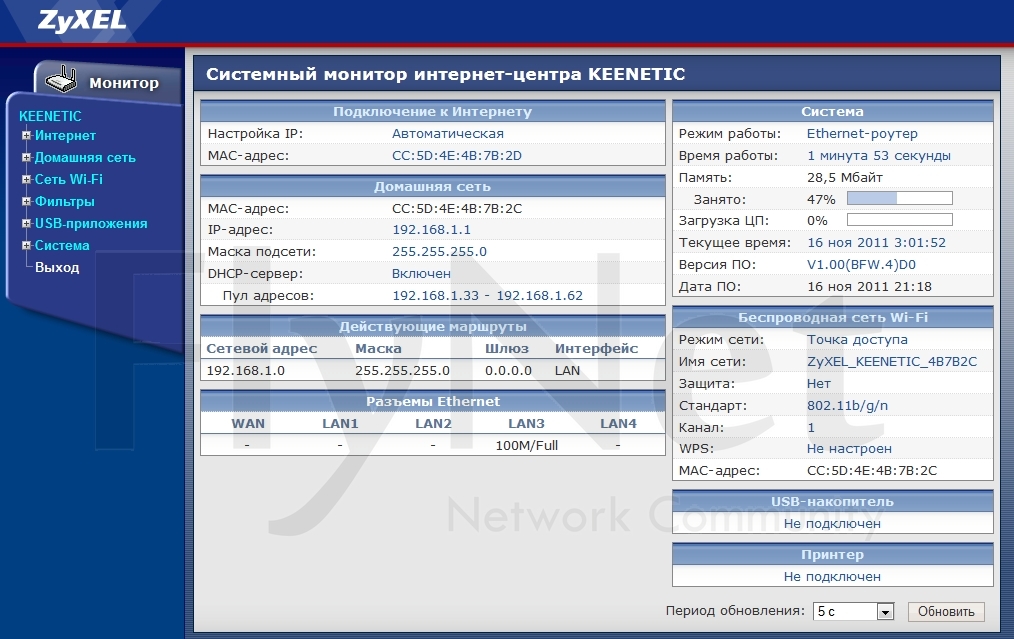This screenshot has height=639, width=1014.
Task: Click the router icon next to Монитор
Action: click(61, 79)
